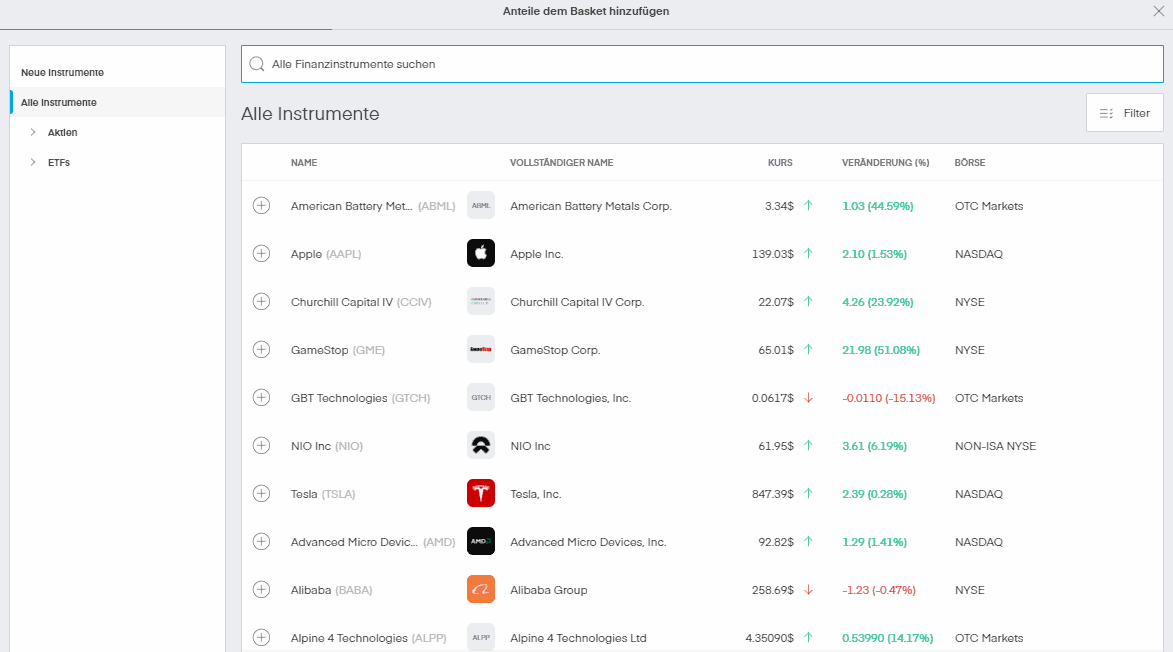The image size is (1173, 652).
Task: Select Alle Instrumente in sidebar
Action: 117,102
